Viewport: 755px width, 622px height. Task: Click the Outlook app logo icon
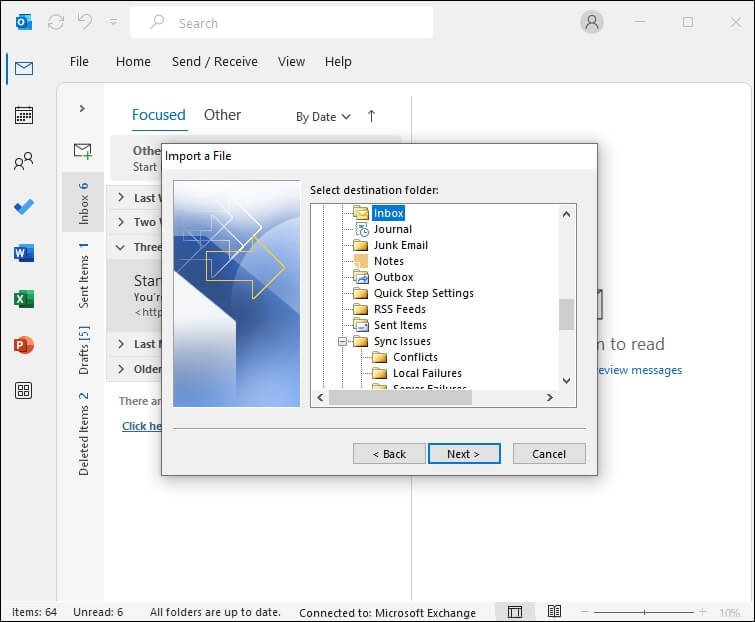click(24, 22)
